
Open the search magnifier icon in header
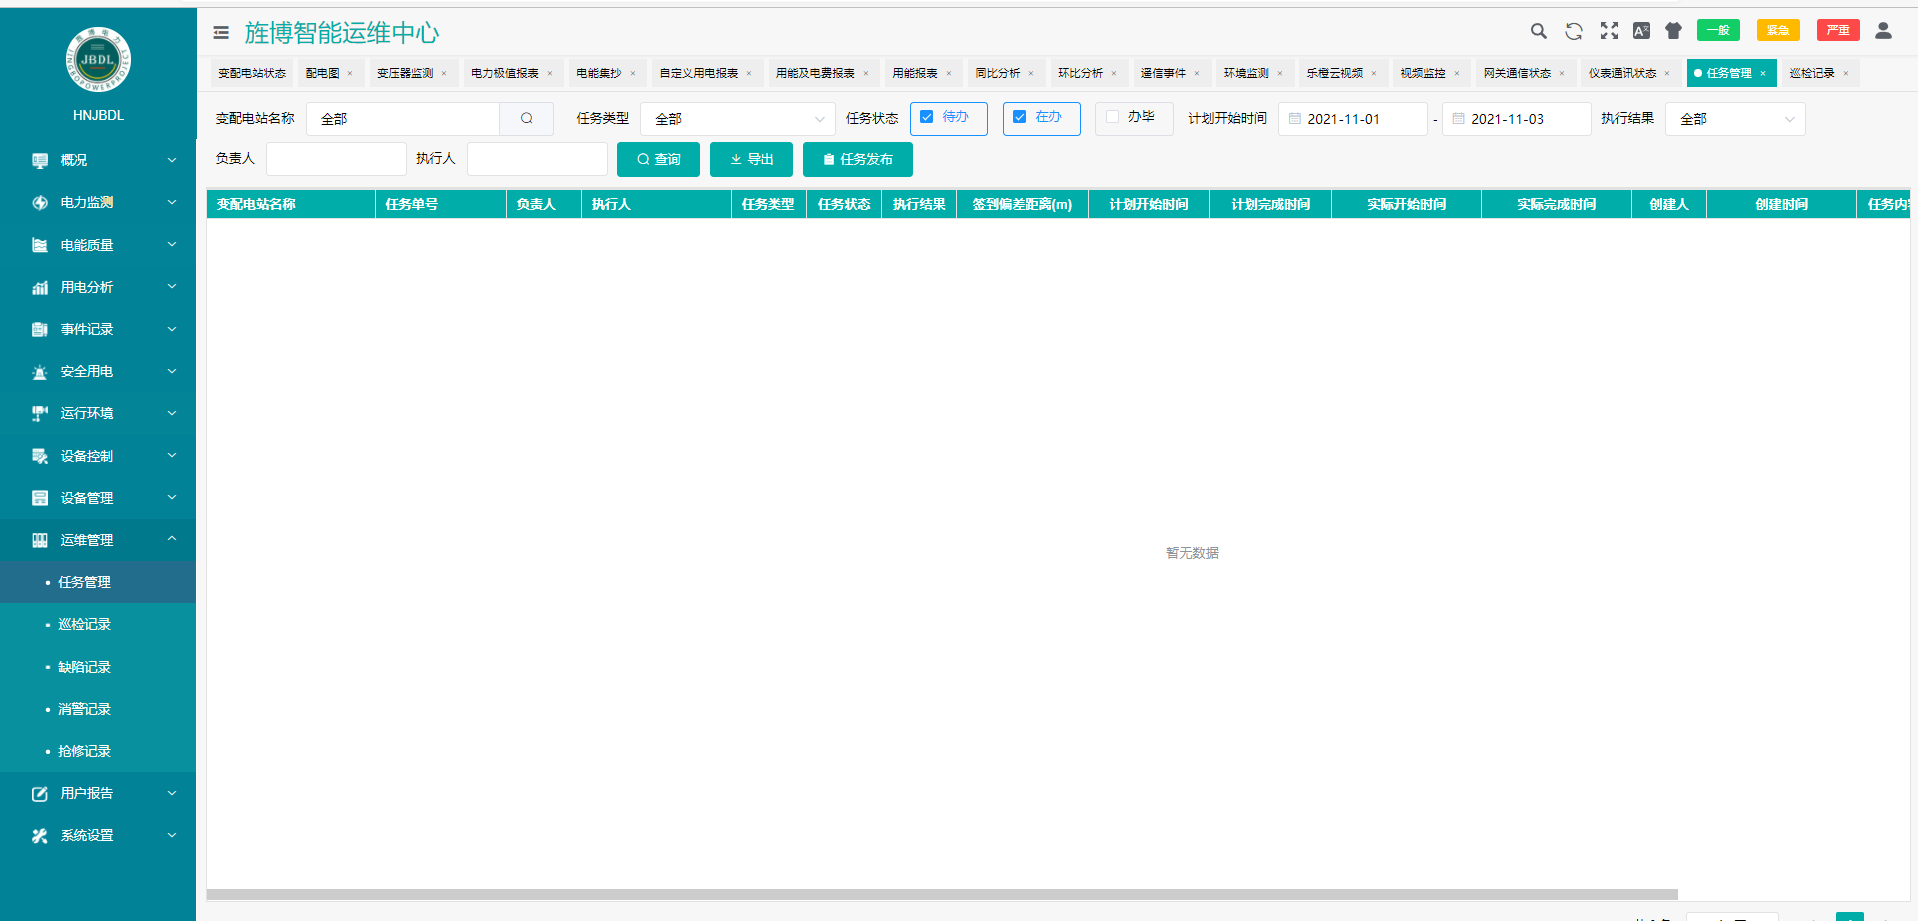point(1539,31)
